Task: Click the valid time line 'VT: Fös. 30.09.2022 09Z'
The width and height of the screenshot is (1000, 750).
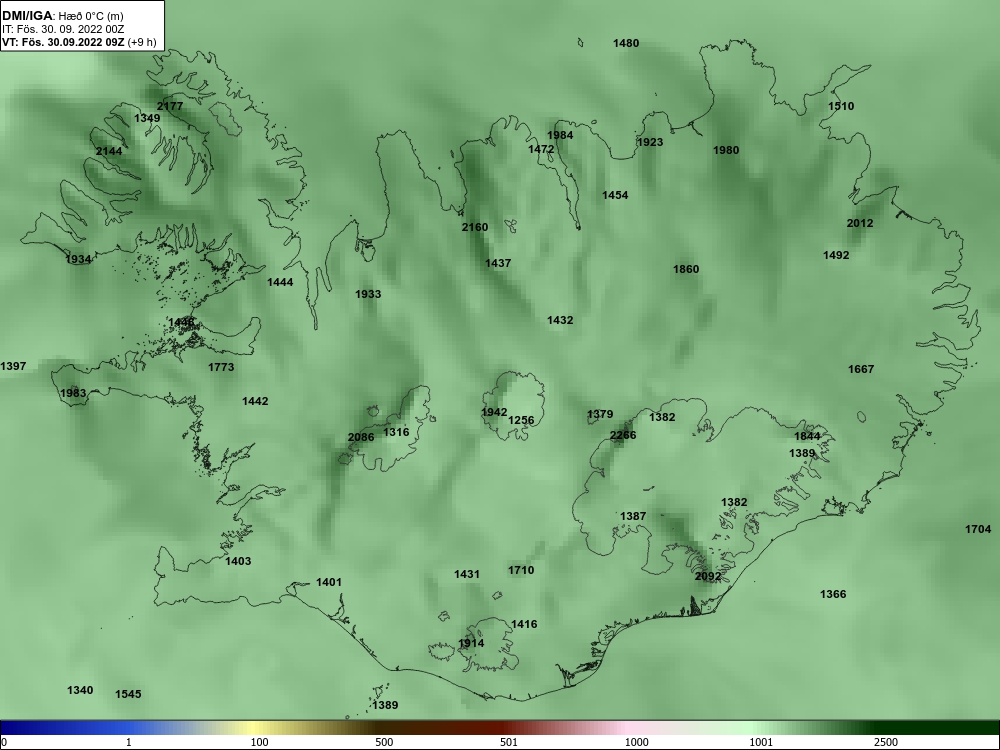Action: point(64,42)
